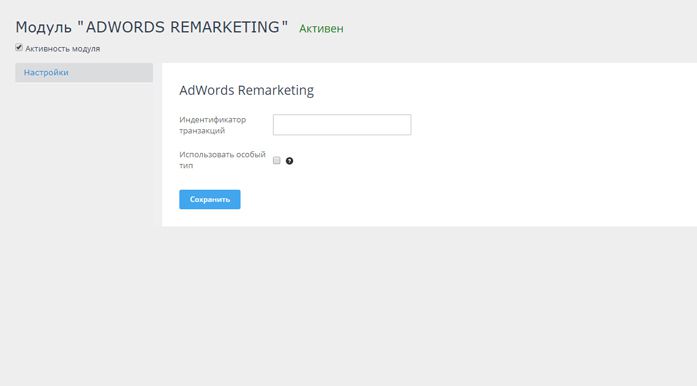
Task: Click the Индентификатор транзакций label
Action: (212, 125)
